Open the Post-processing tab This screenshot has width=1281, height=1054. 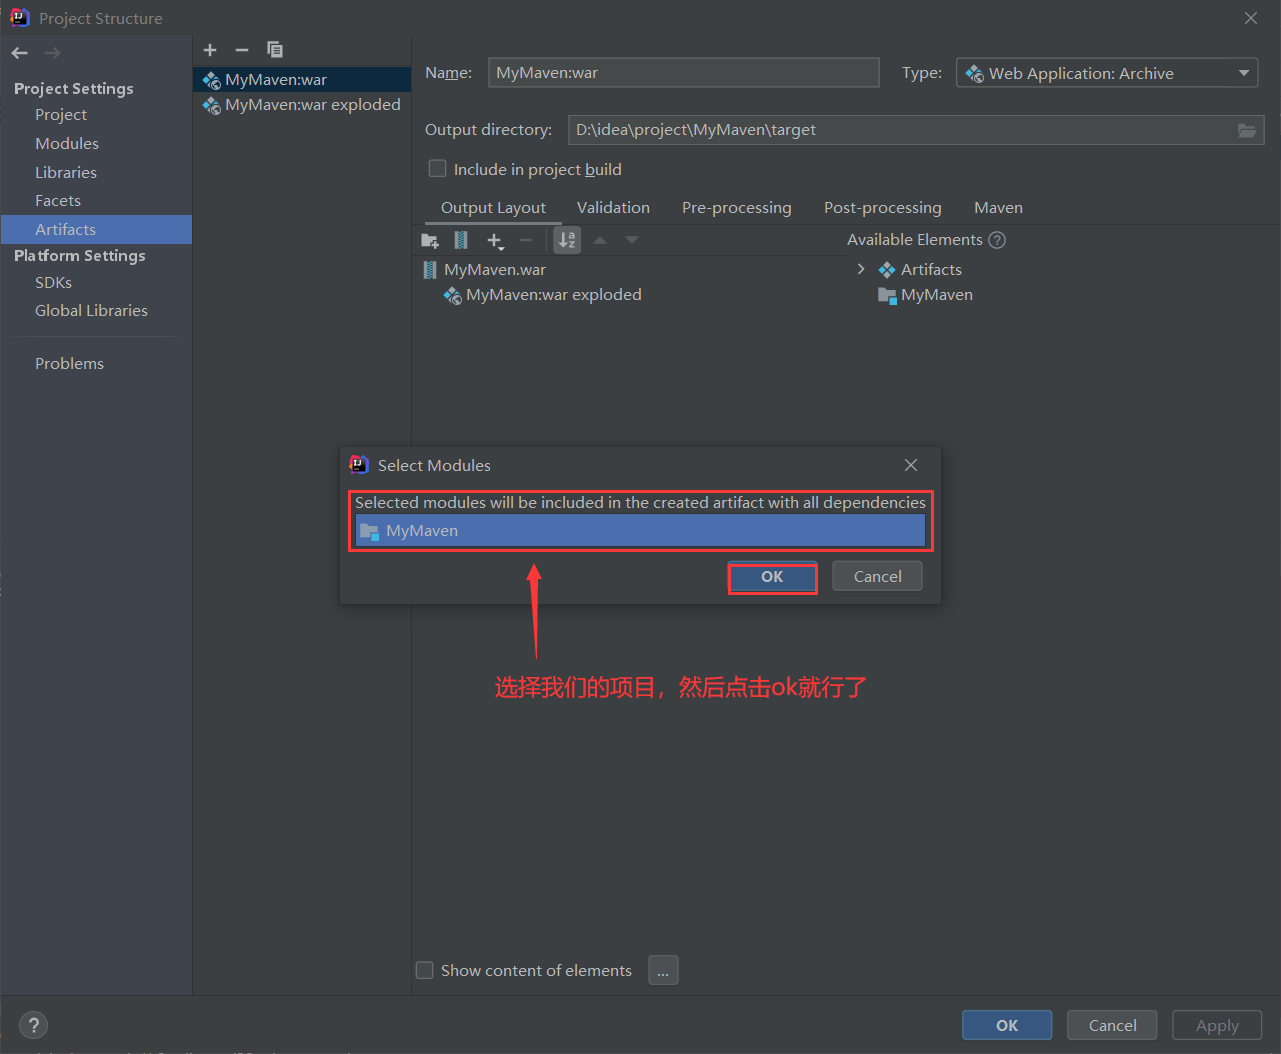click(883, 208)
